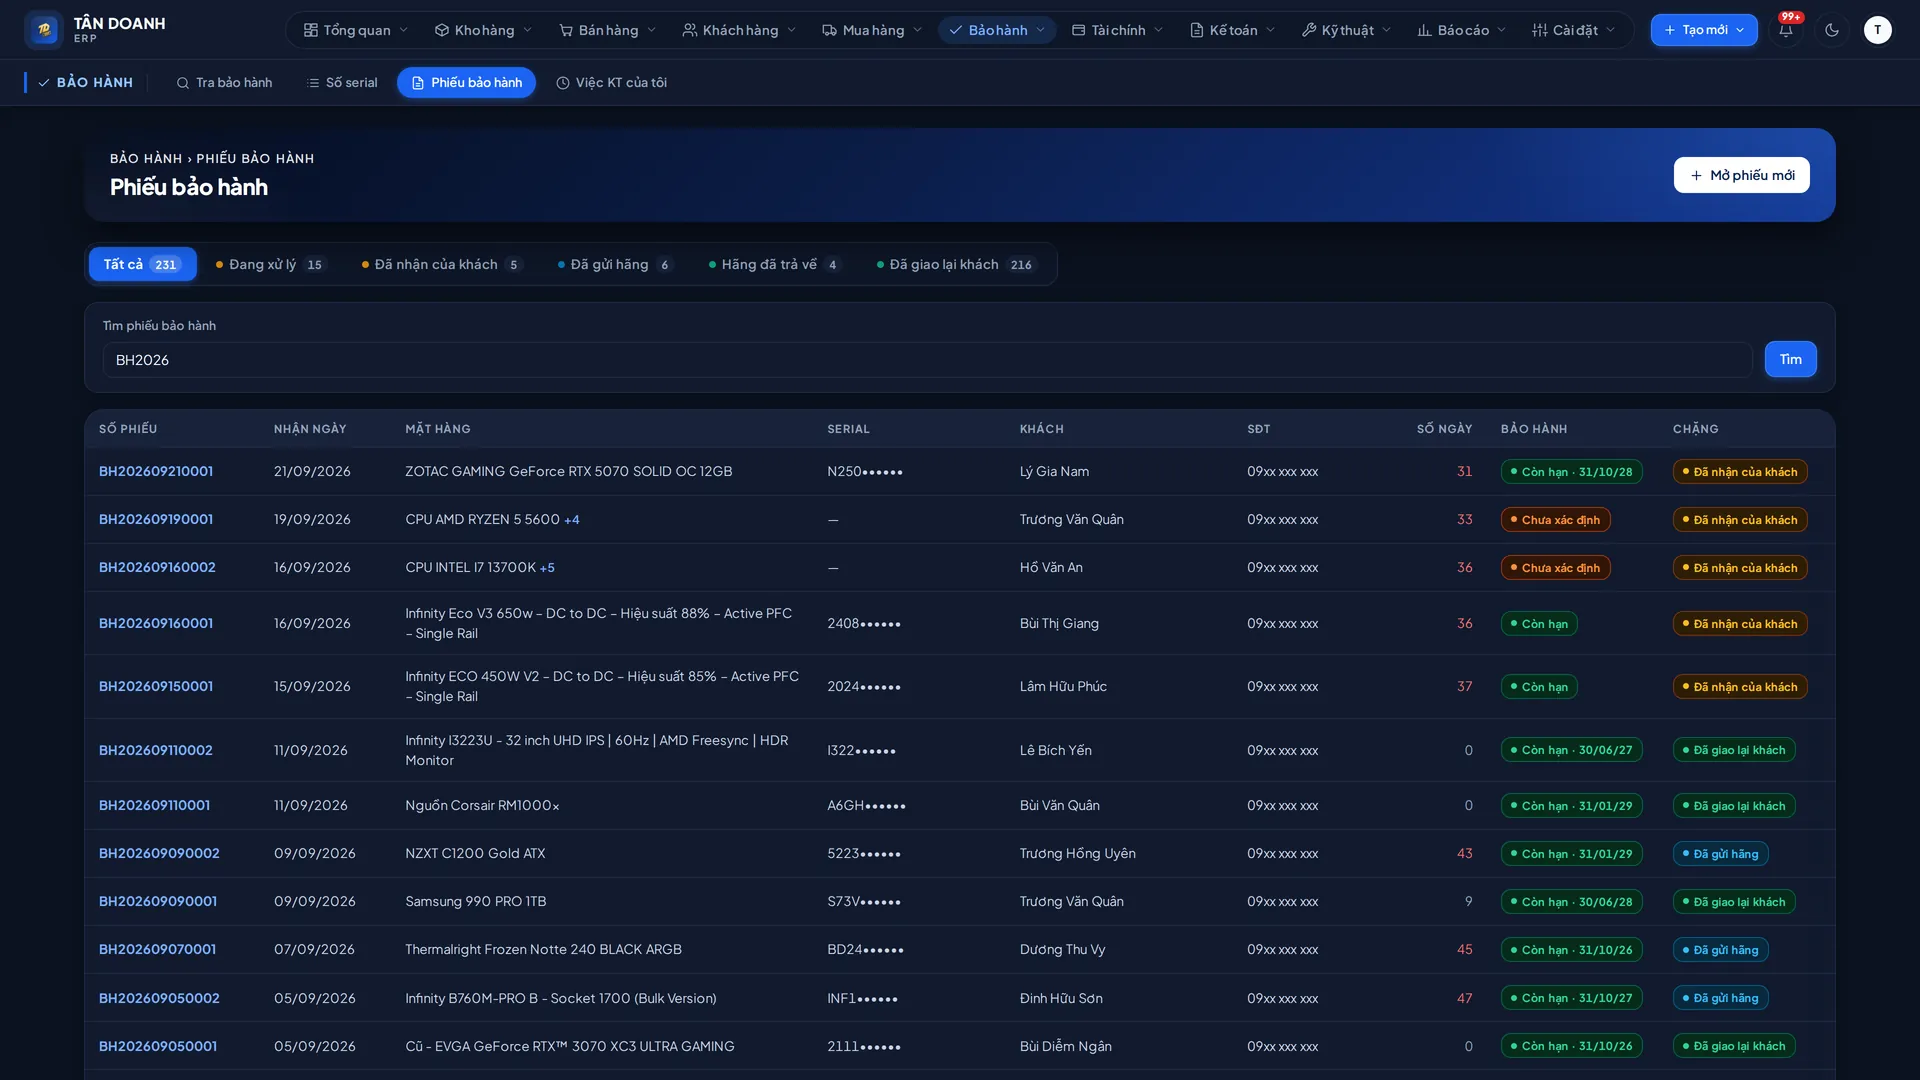Open ticket BH202609050001
Image resolution: width=1920 pixels, height=1080 pixels.
[158, 1046]
